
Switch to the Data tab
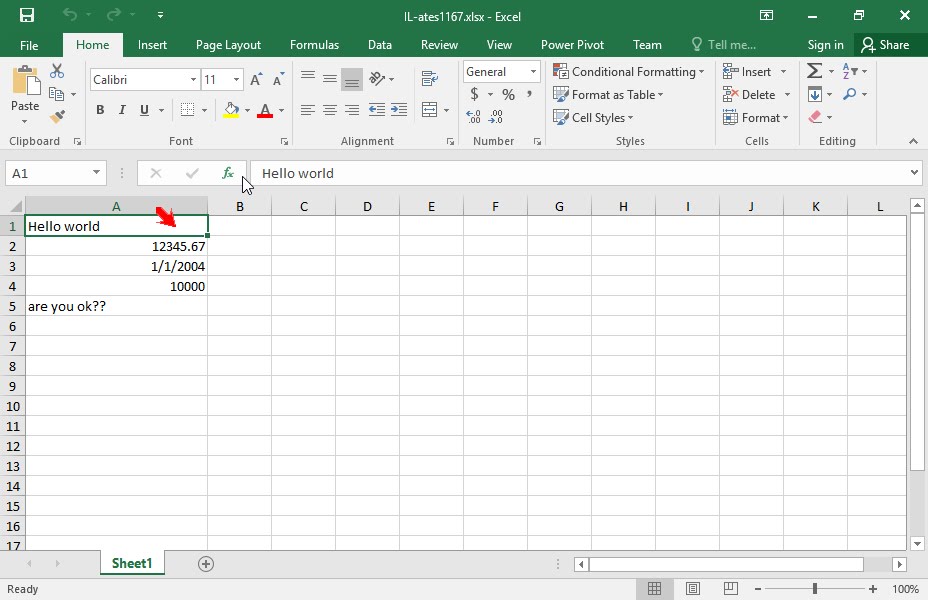pyautogui.click(x=379, y=45)
